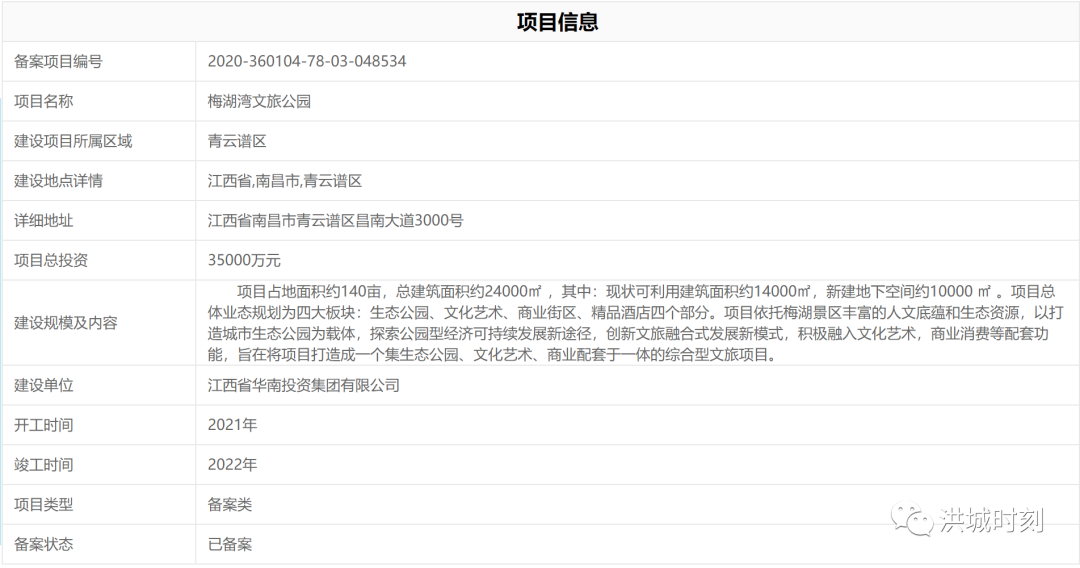
Task: Select the 建设单位 label cell
Action: (43, 385)
